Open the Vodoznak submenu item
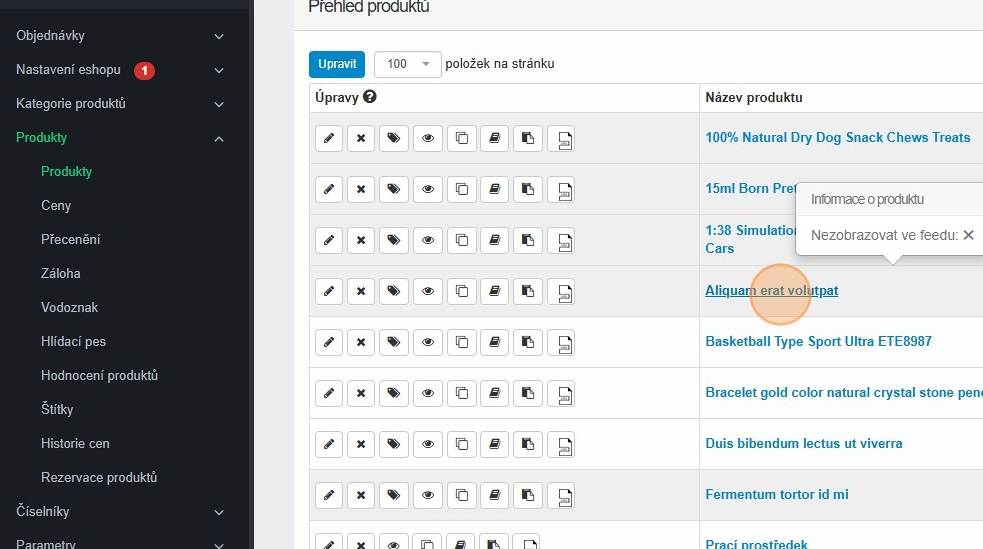 tap(69, 307)
